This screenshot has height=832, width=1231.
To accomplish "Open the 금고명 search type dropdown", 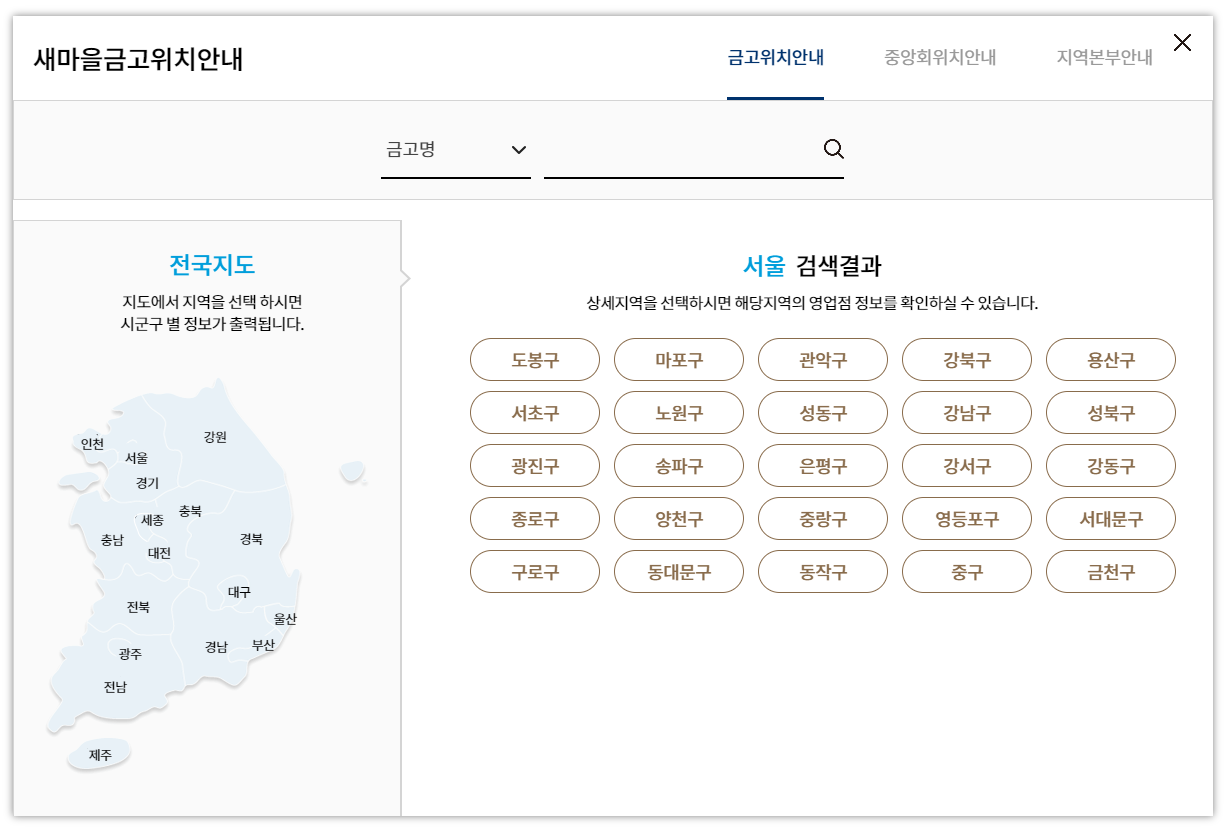I will pyautogui.click(x=456, y=150).
